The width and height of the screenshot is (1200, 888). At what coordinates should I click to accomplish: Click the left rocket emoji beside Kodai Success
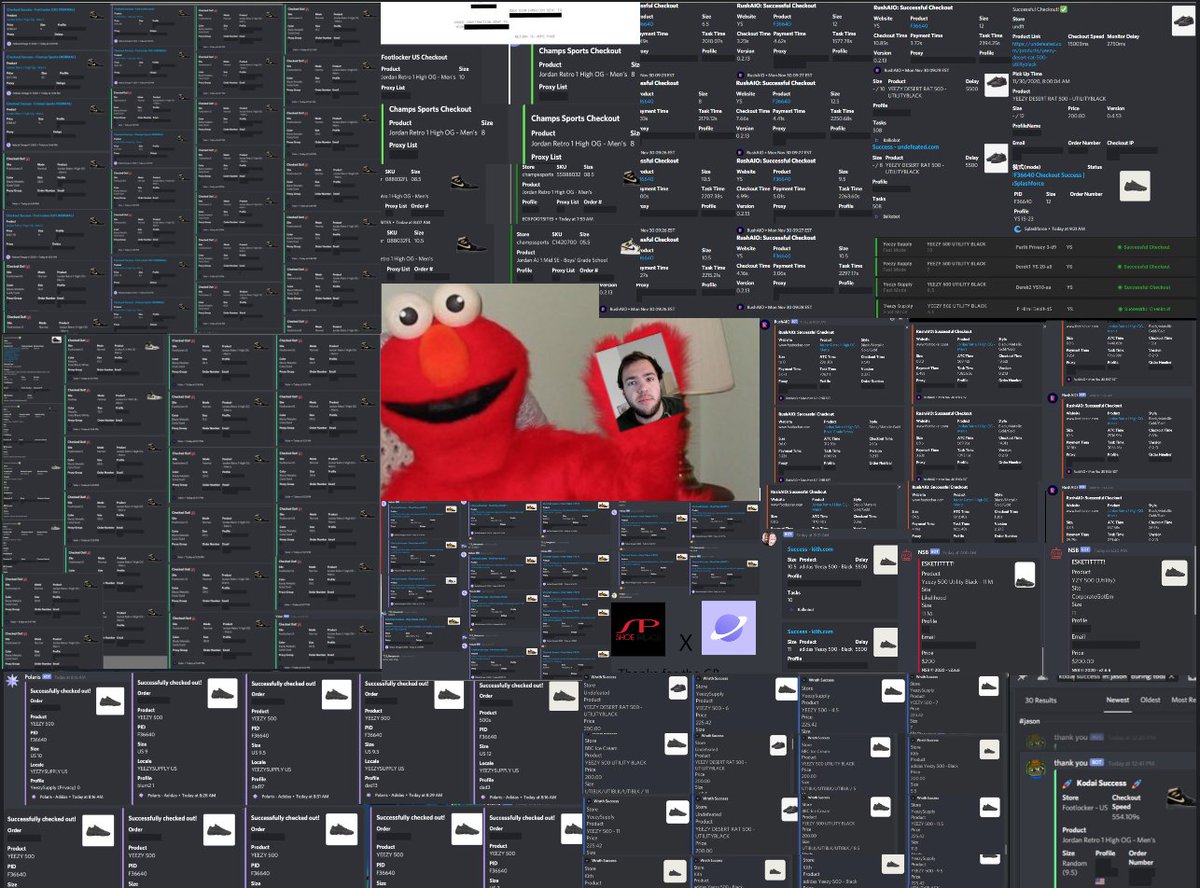(1067, 782)
